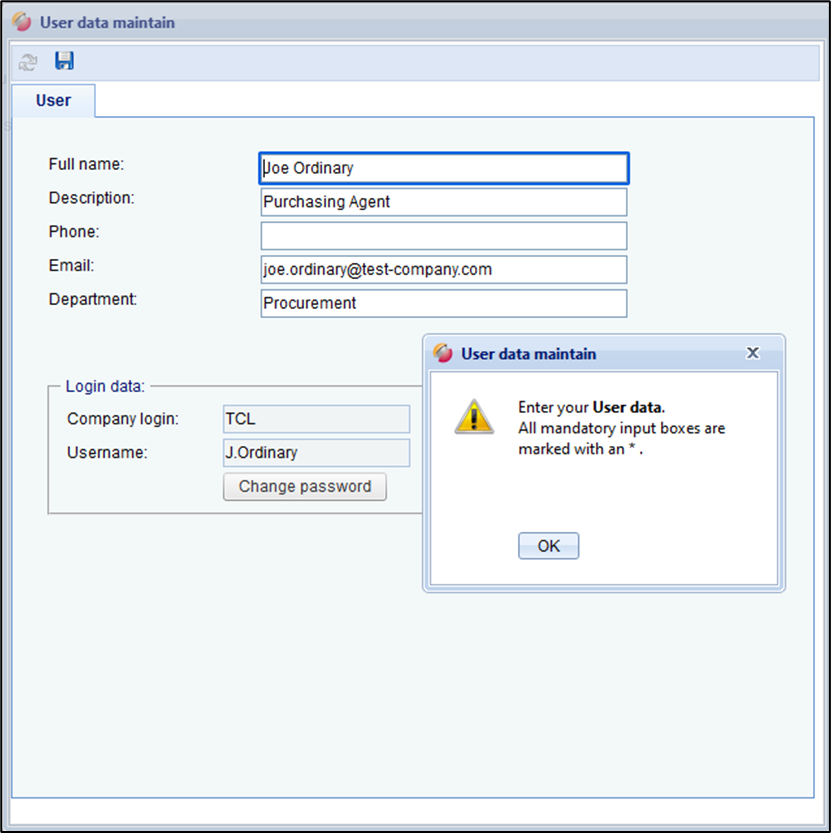The width and height of the screenshot is (831, 833).
Task: Select the empty Phone field
Action: [x=443, y=236]
